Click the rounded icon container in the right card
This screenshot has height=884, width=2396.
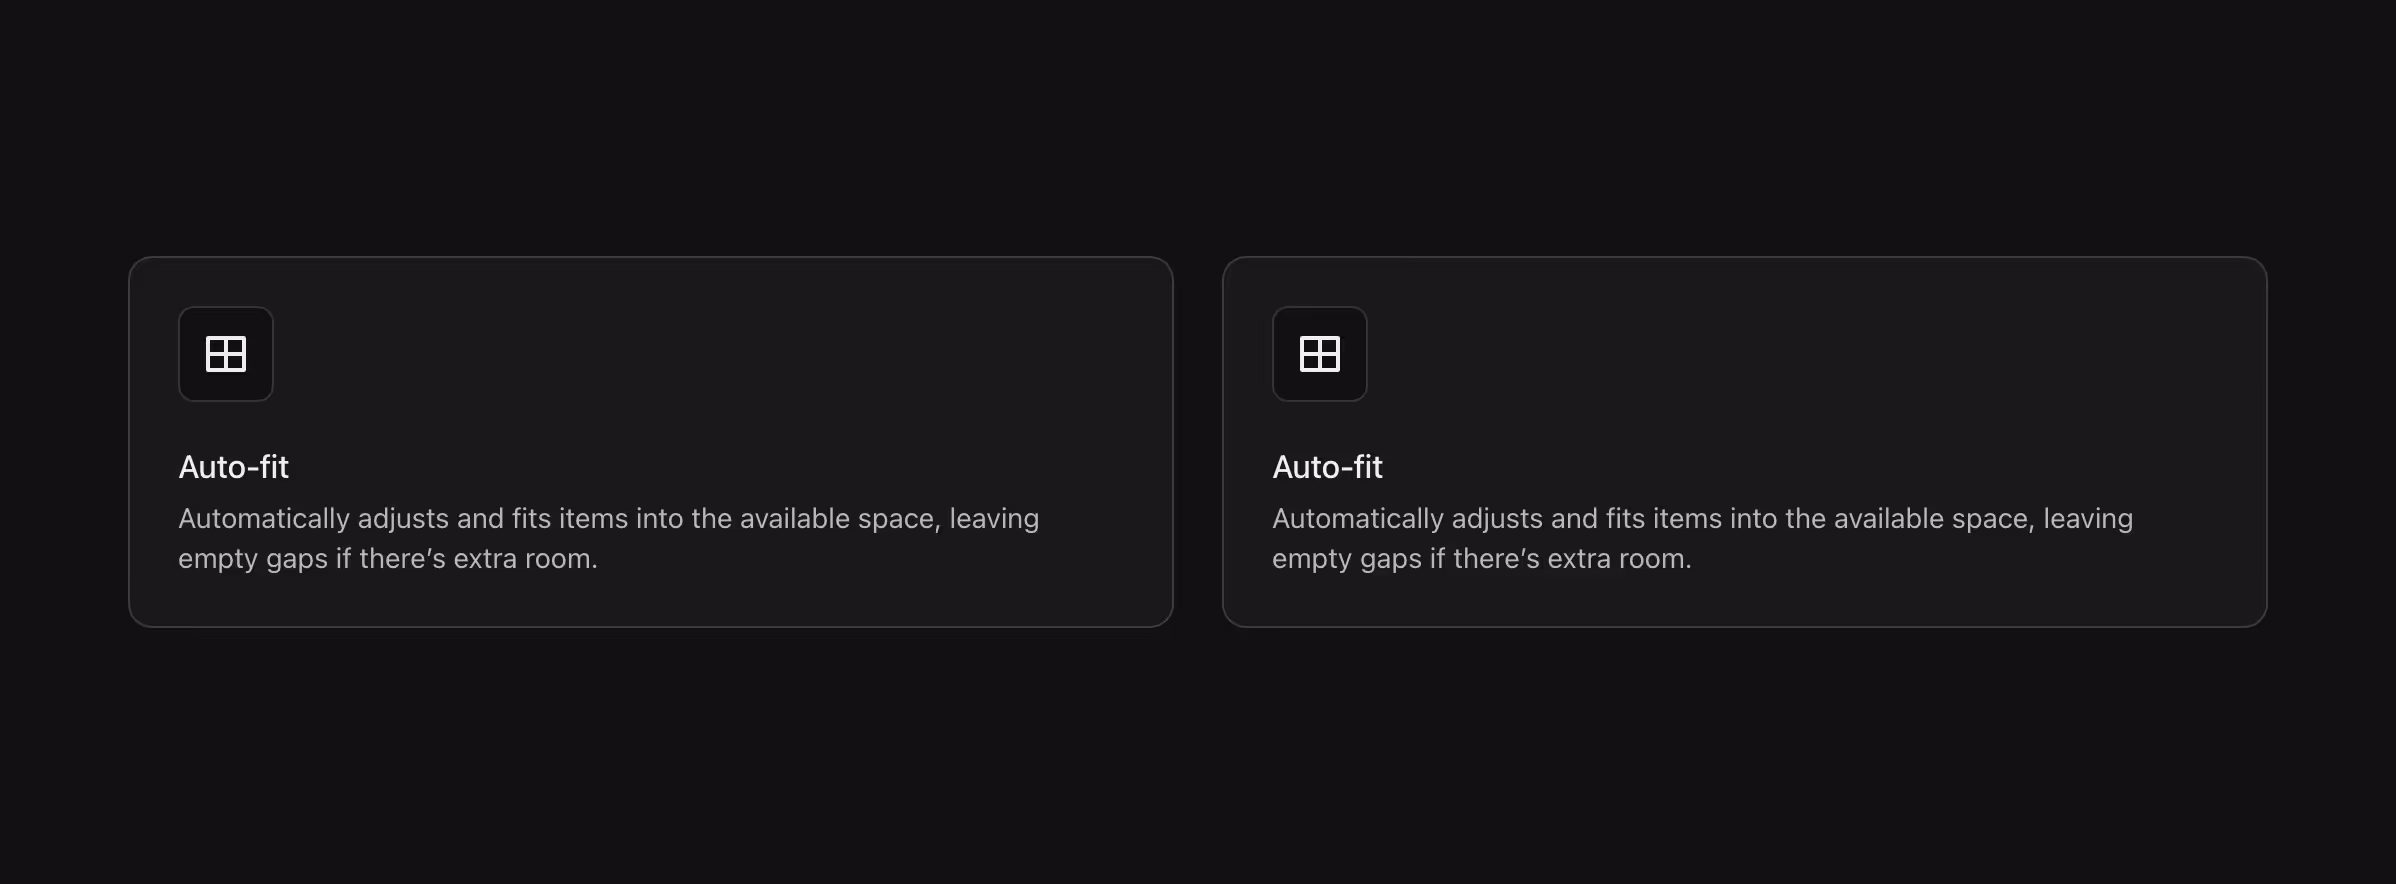[x=1319, y=354]
